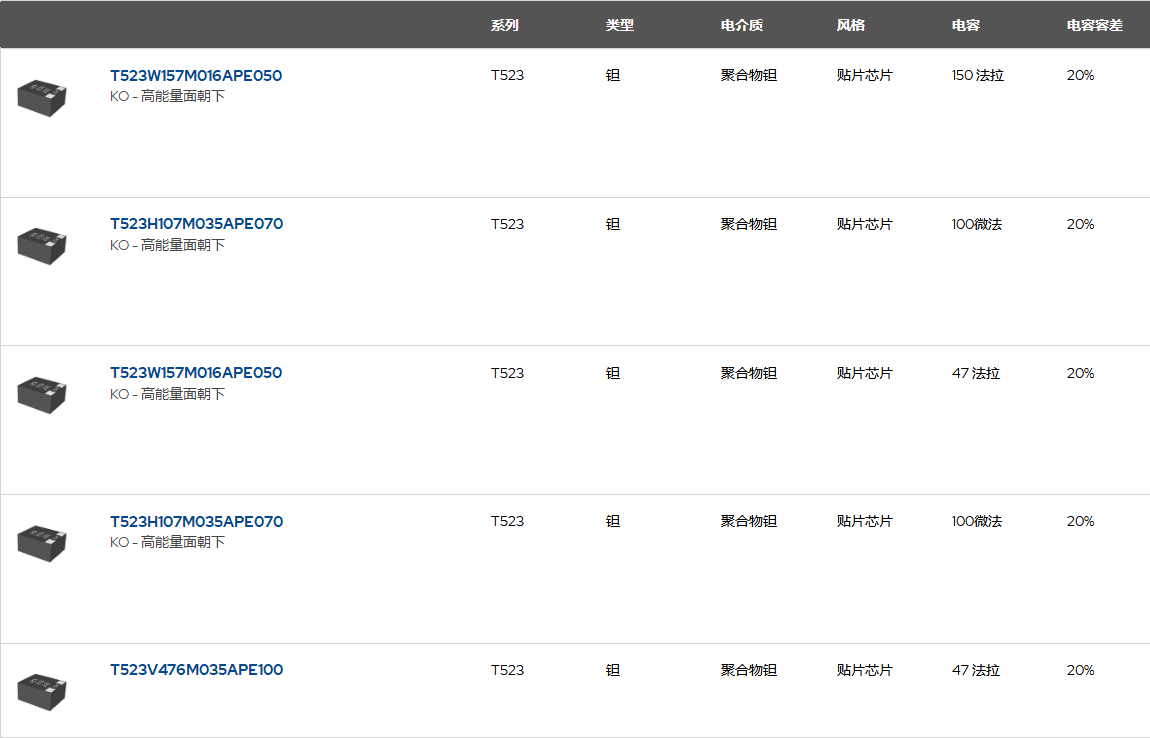Open T523W157M016APE050 link in 47 法拉 row
The image size is (1150, 738).
(196, 373)
